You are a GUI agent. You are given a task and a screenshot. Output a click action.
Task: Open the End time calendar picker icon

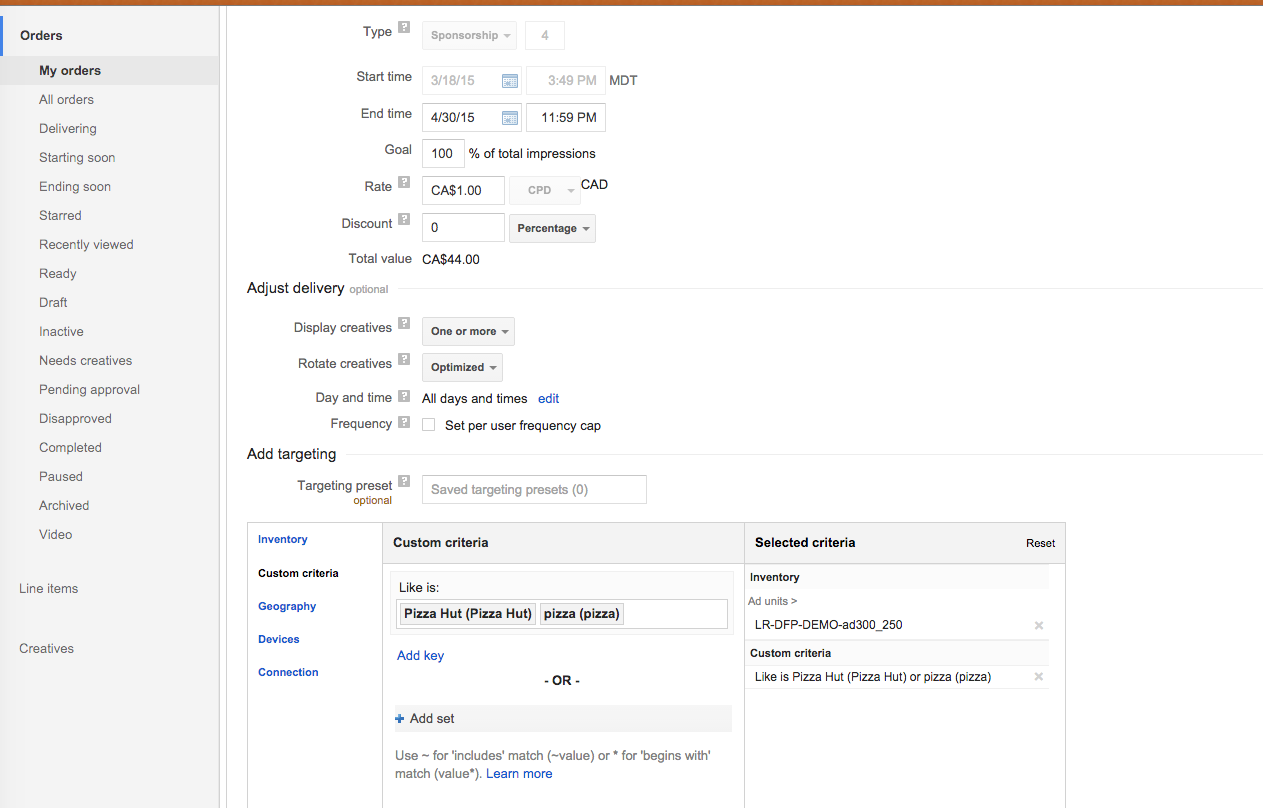pyautogui.click(x=509, y=118)
